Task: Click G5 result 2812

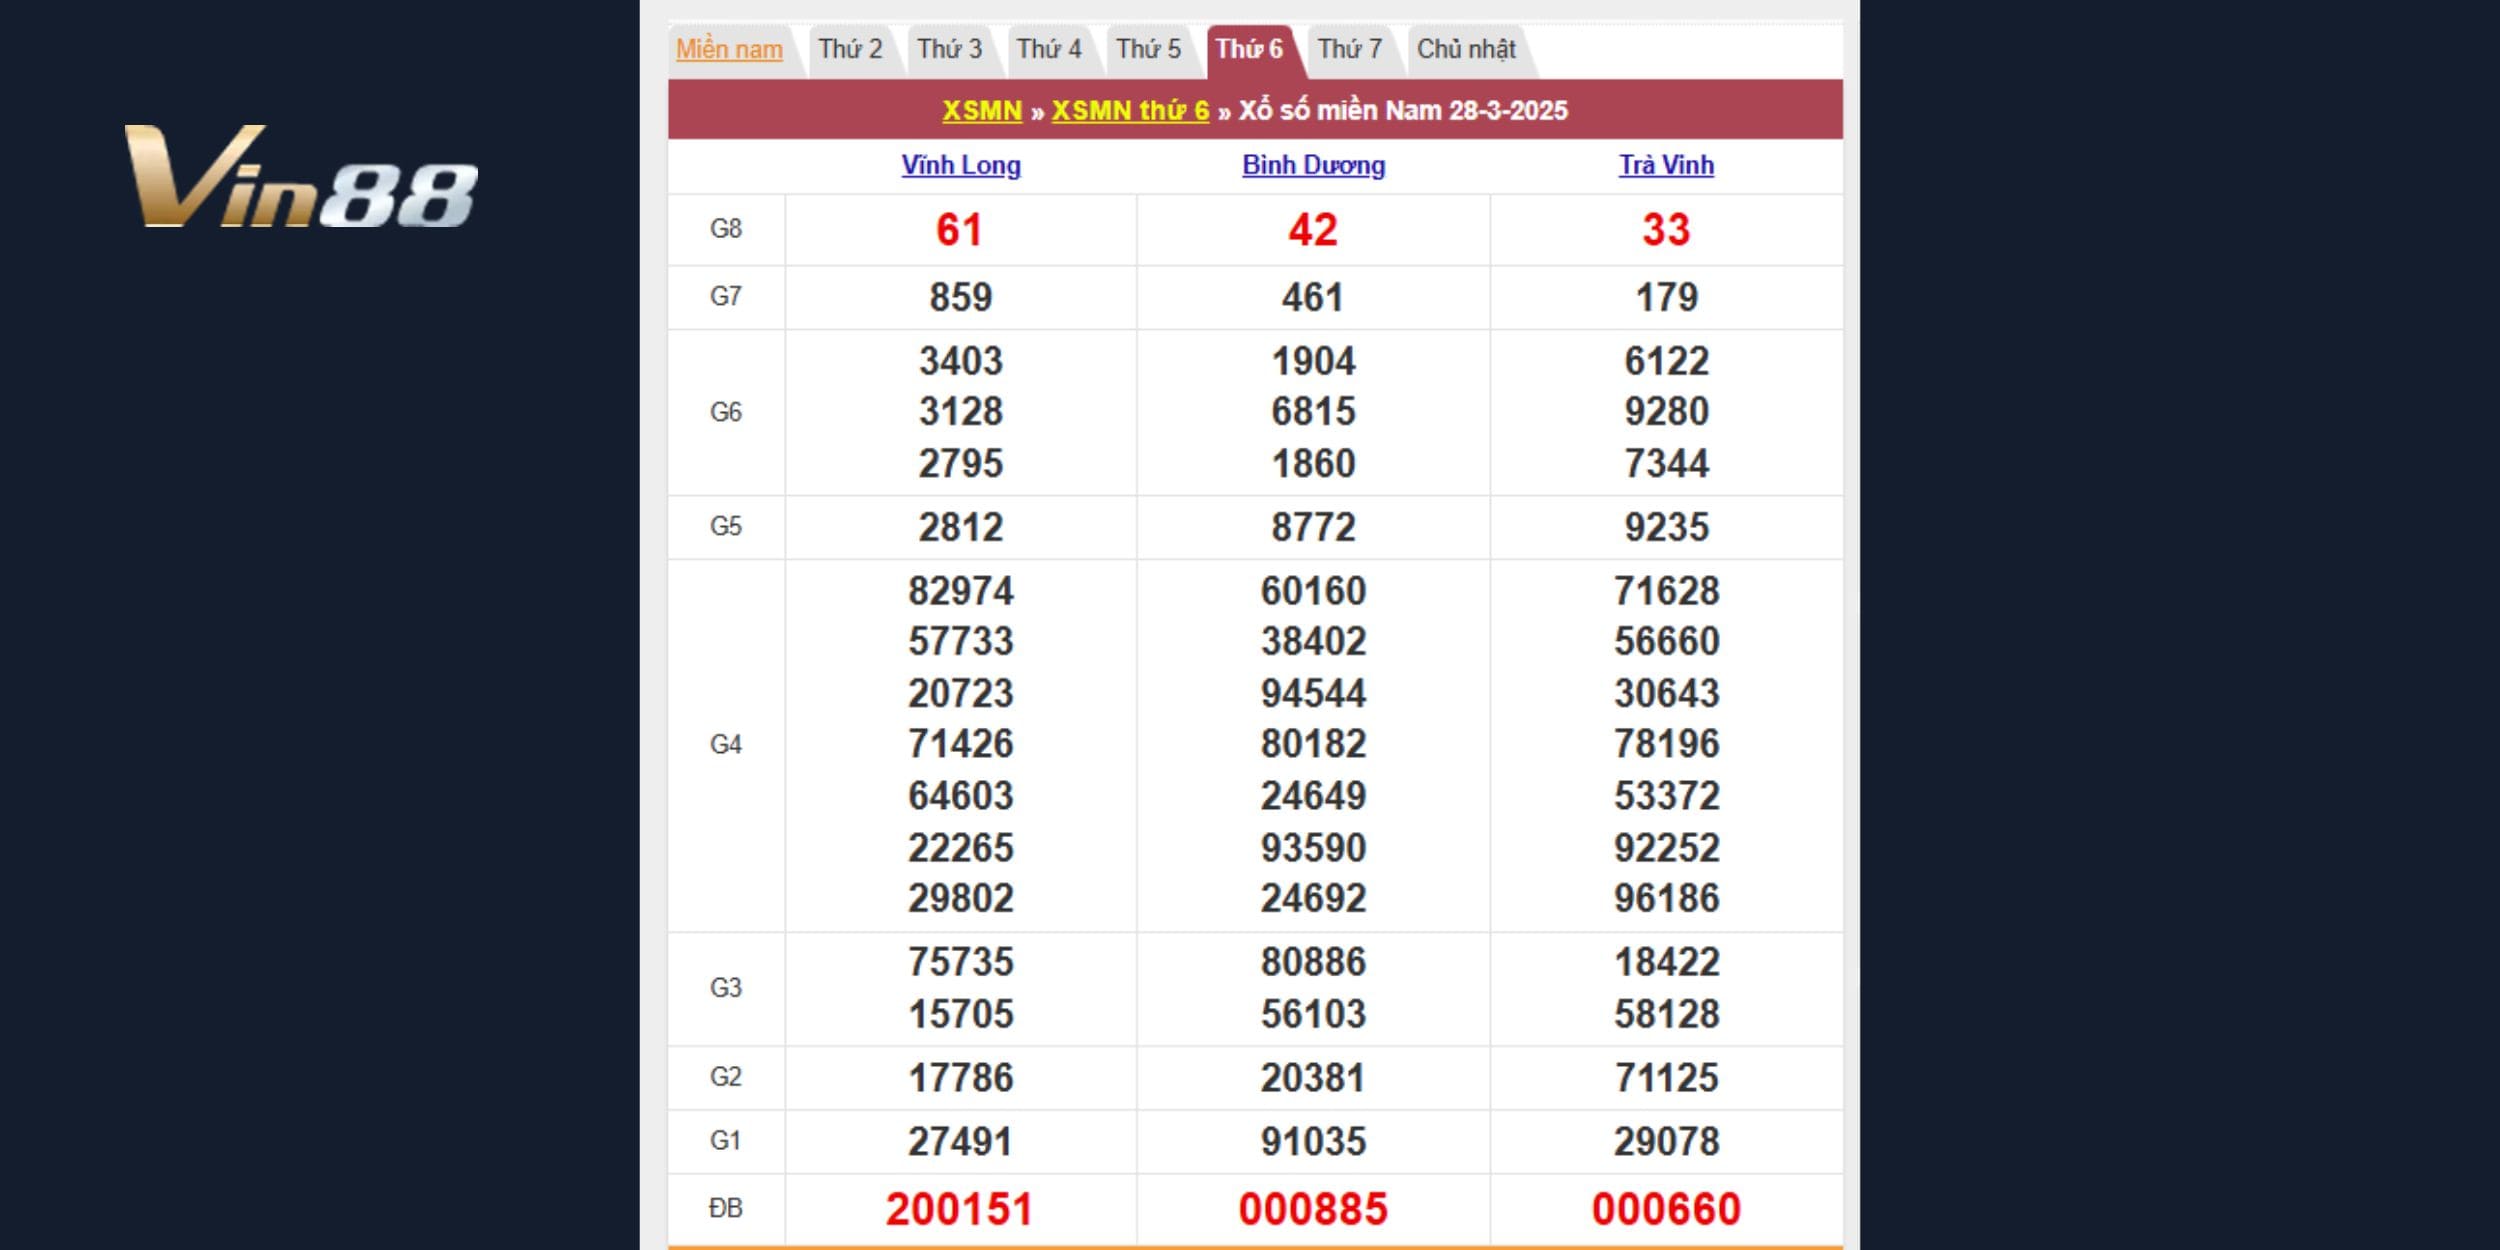Action: 961,527
